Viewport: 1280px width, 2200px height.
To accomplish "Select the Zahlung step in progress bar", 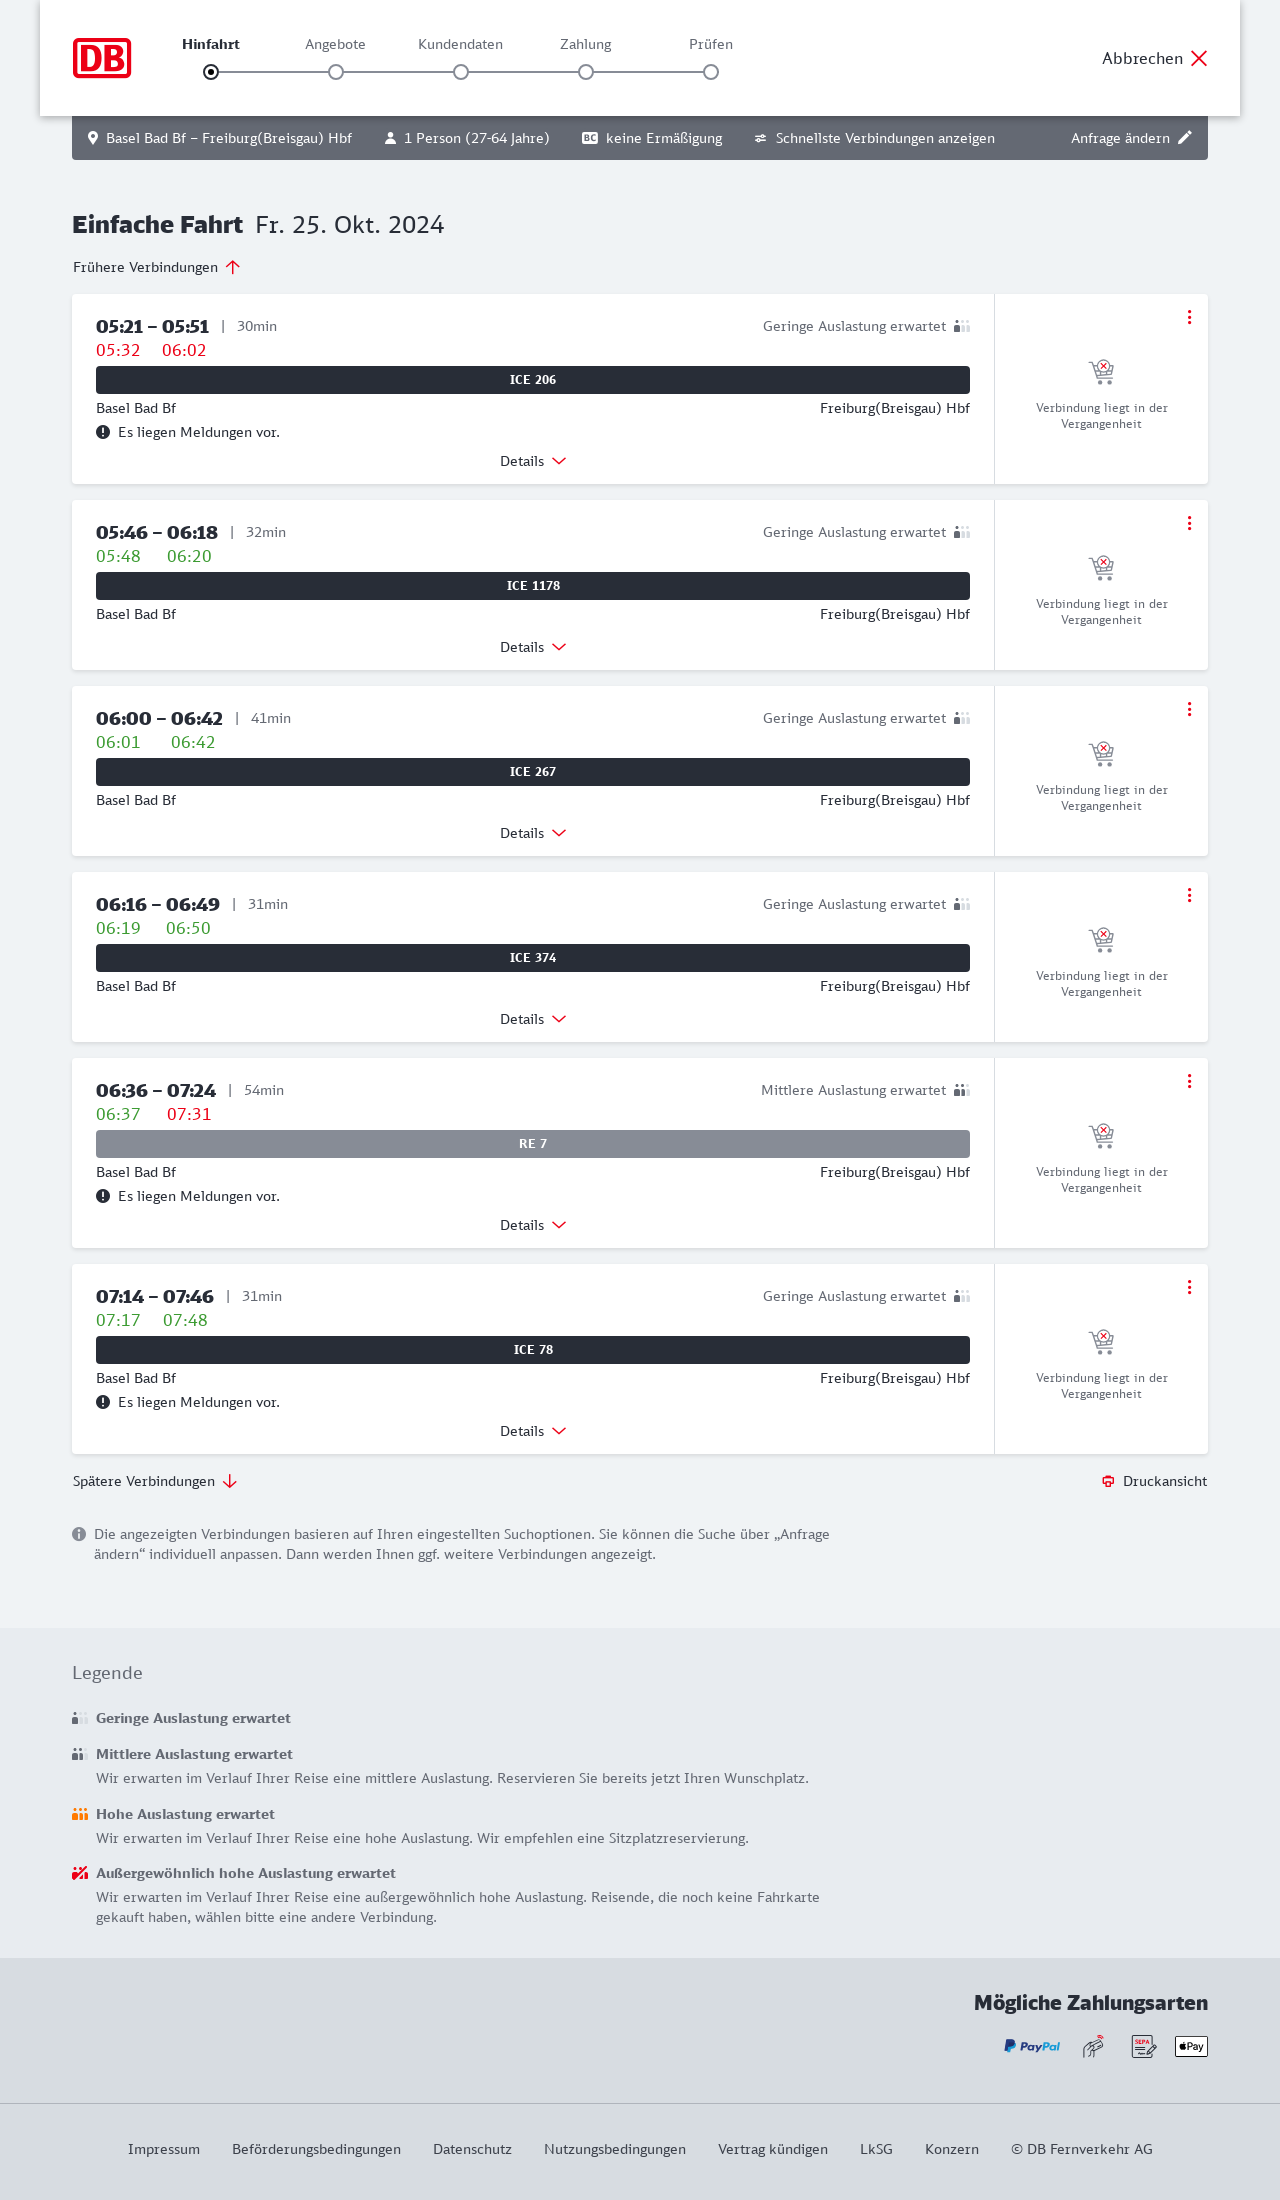I will pyautogui.click(x=586, y=71).
